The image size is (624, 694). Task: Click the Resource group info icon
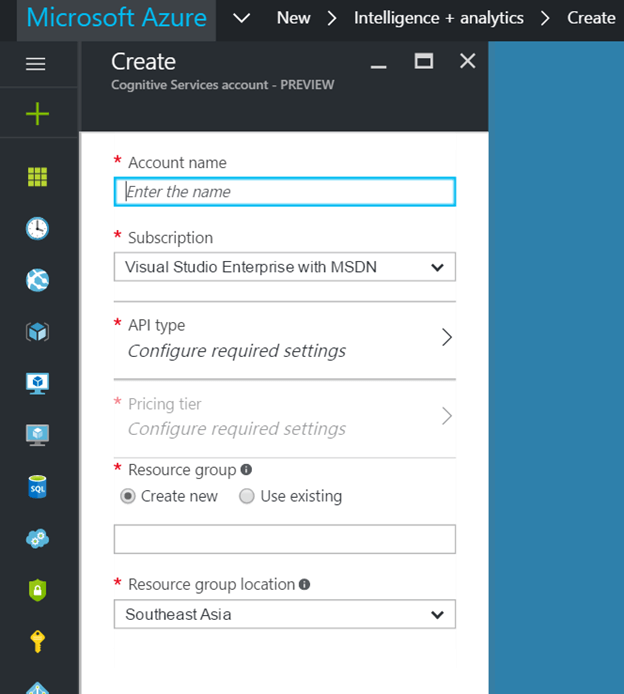tap(246, 469)
